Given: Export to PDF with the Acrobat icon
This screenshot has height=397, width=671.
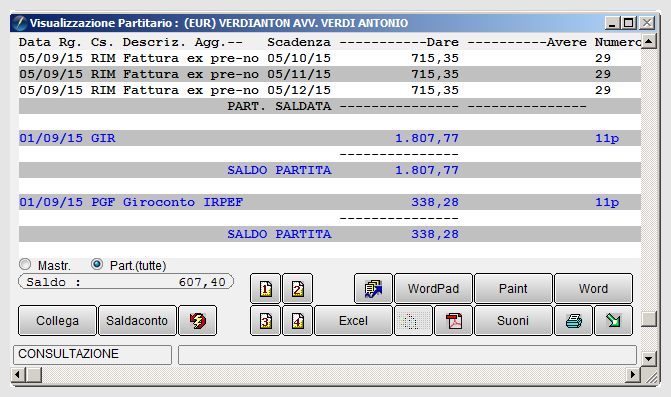Looking at the screenshot, I should [x=454, y=320].
